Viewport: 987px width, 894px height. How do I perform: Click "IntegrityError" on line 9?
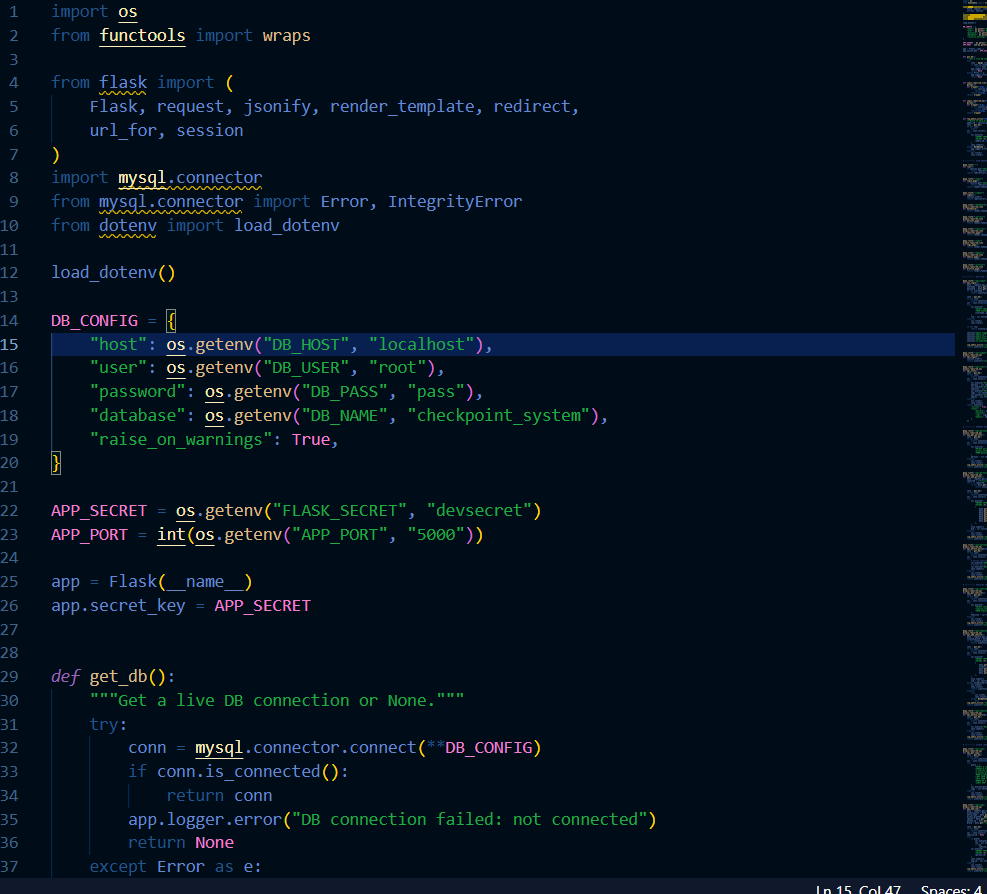point(454,201)
